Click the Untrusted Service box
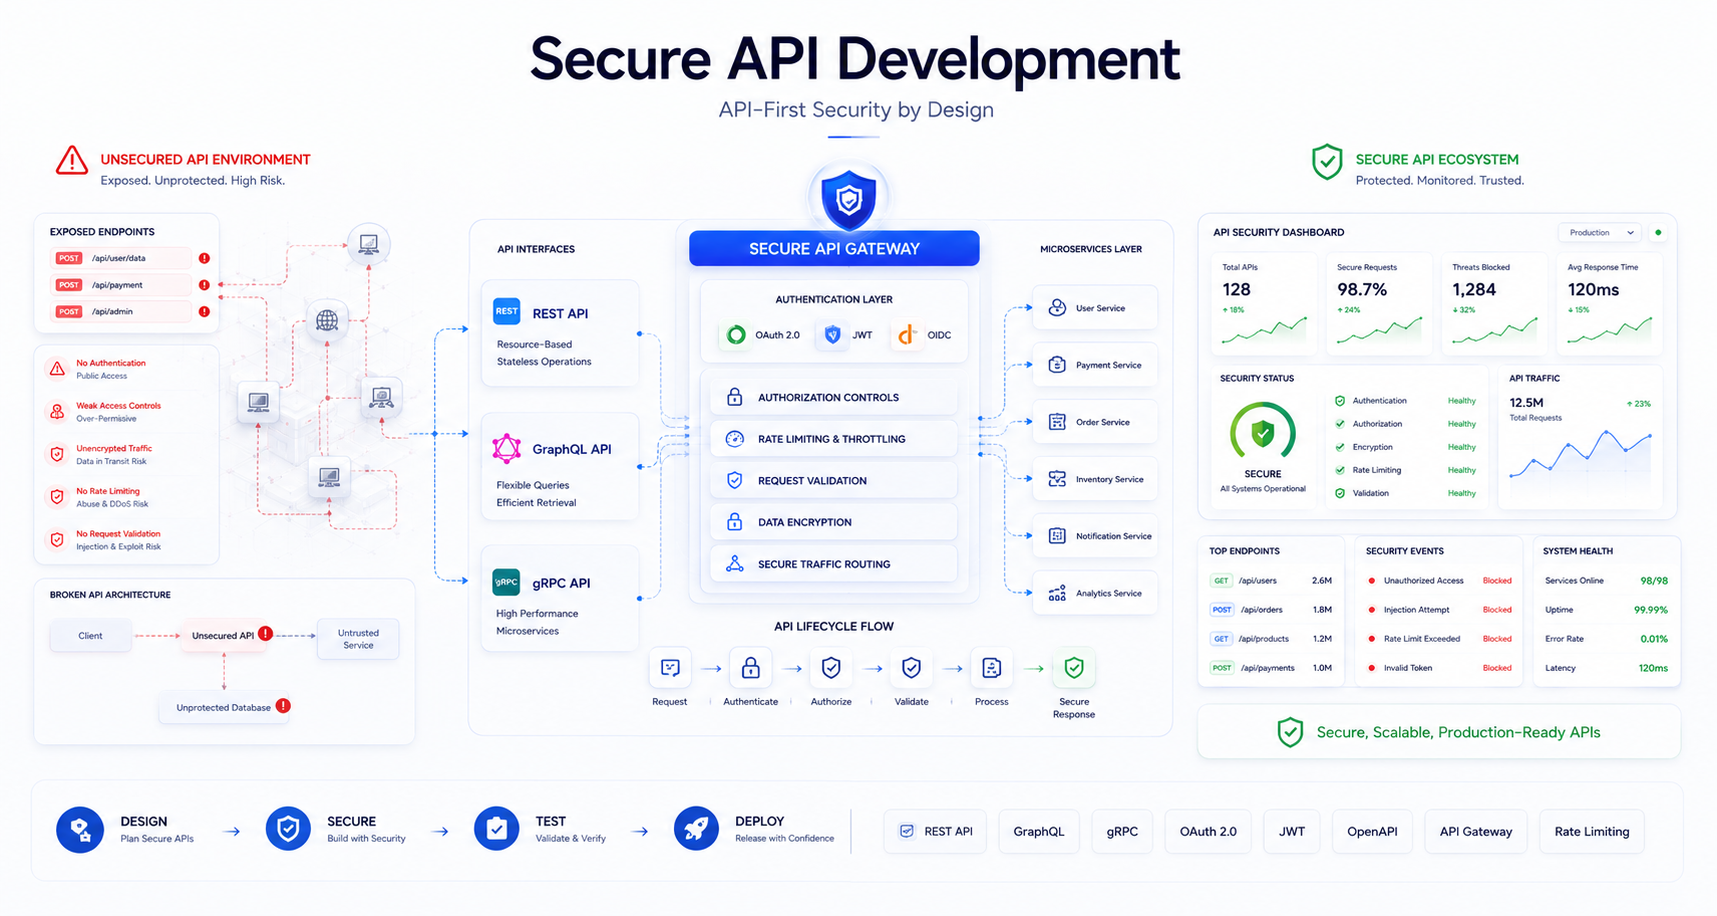The image size is (1717, 916). click(358, 639)
